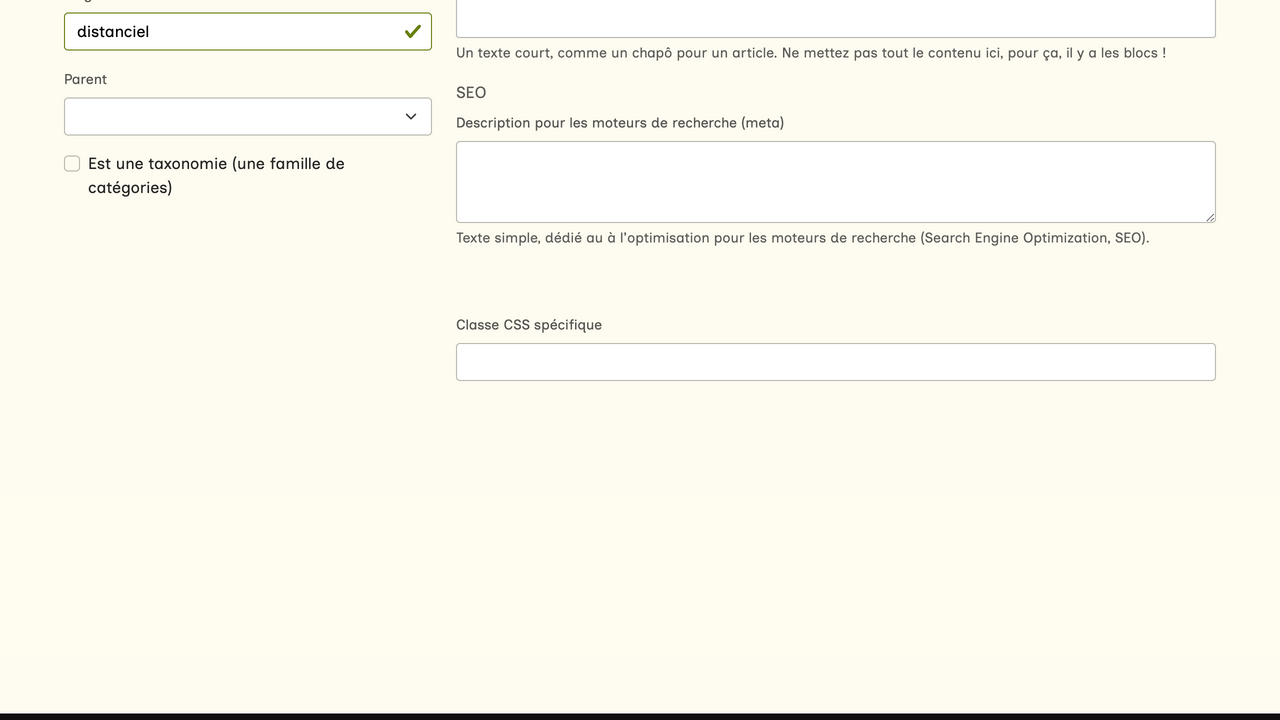Screen dimensions: 1280x720
Task: Click the SEO description textarea resize handle
Action: coord(1210,217)
